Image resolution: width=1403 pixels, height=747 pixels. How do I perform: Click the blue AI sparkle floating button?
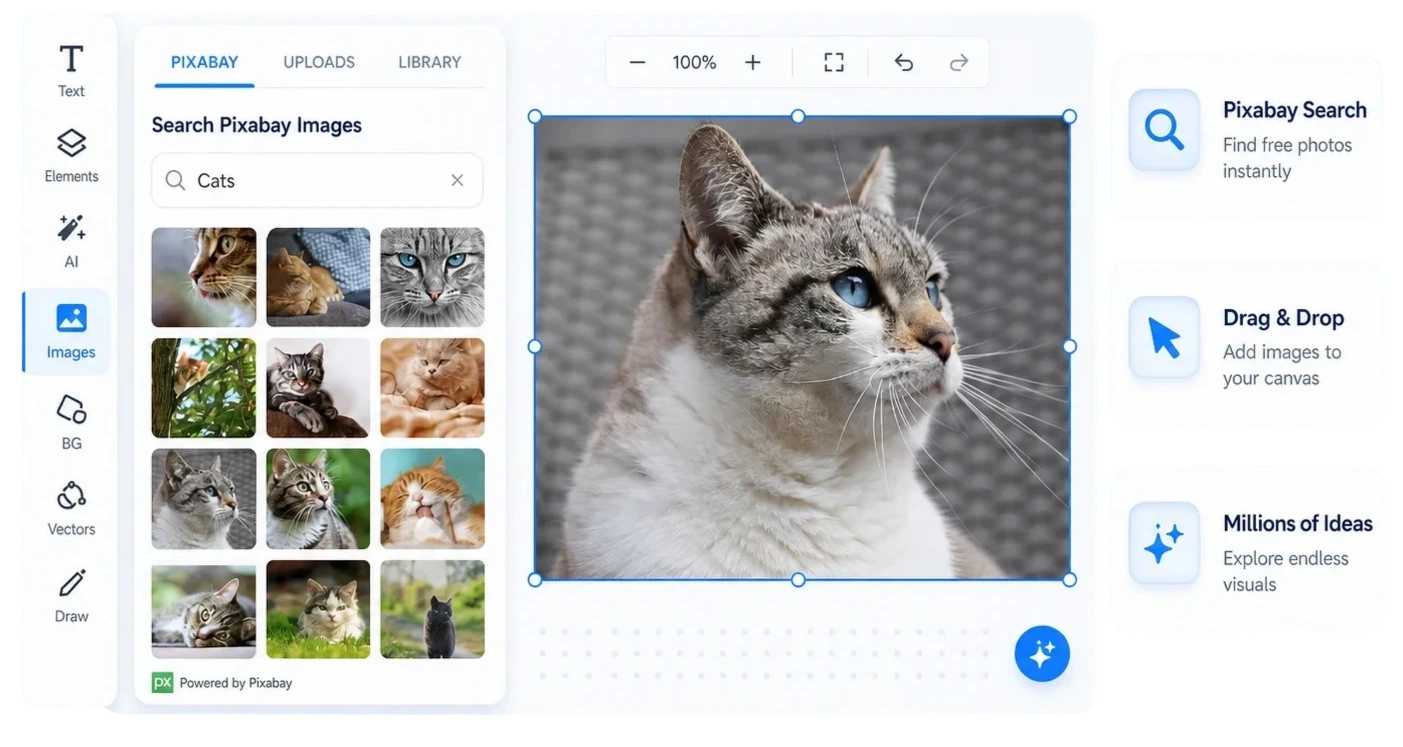(x=1042, y=654)
